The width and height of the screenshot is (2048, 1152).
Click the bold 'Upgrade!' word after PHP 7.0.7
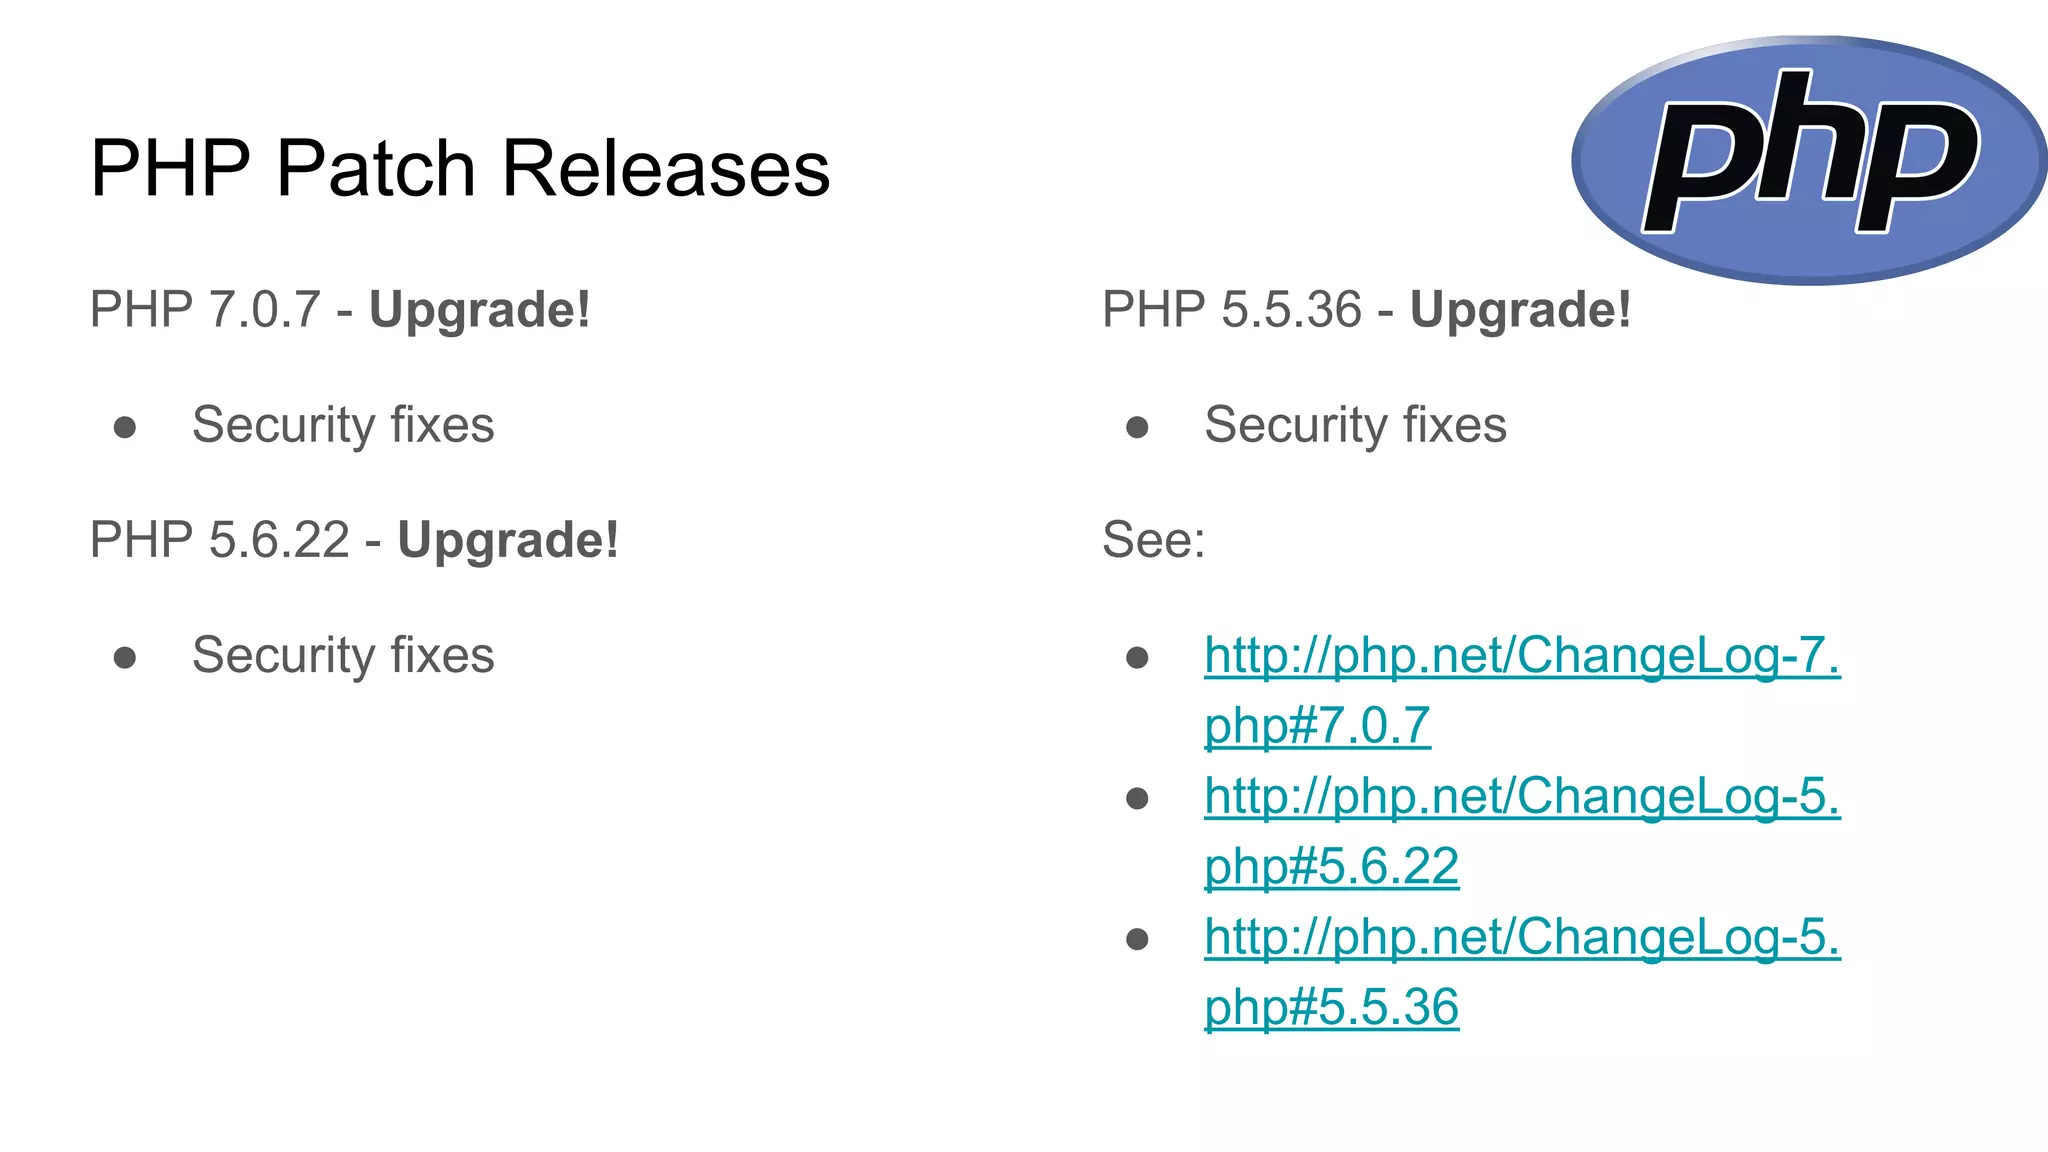[x=480, y=309]
